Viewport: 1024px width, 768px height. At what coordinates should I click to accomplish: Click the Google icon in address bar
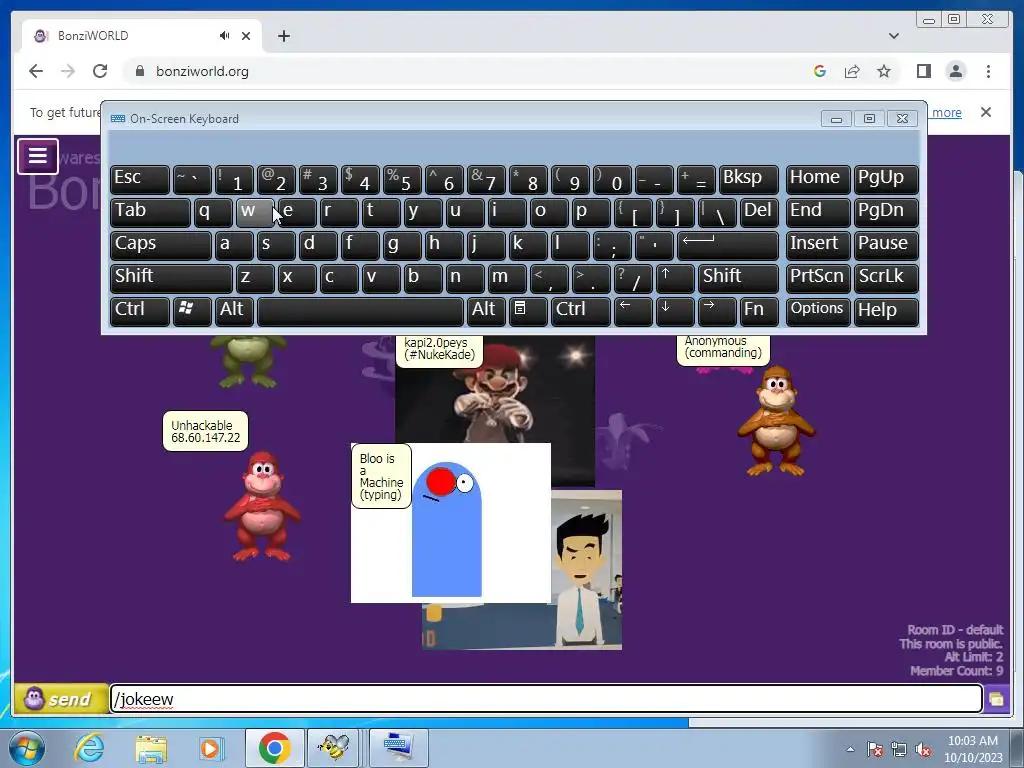(820, 71)
